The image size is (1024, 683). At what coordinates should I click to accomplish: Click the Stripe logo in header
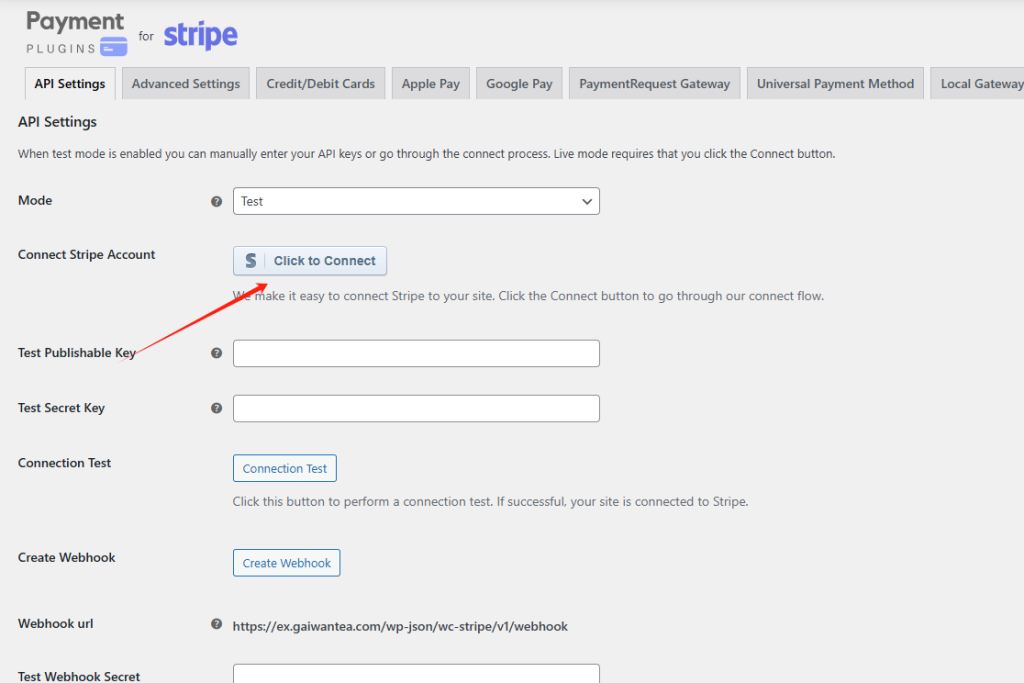tap(200, 36)
